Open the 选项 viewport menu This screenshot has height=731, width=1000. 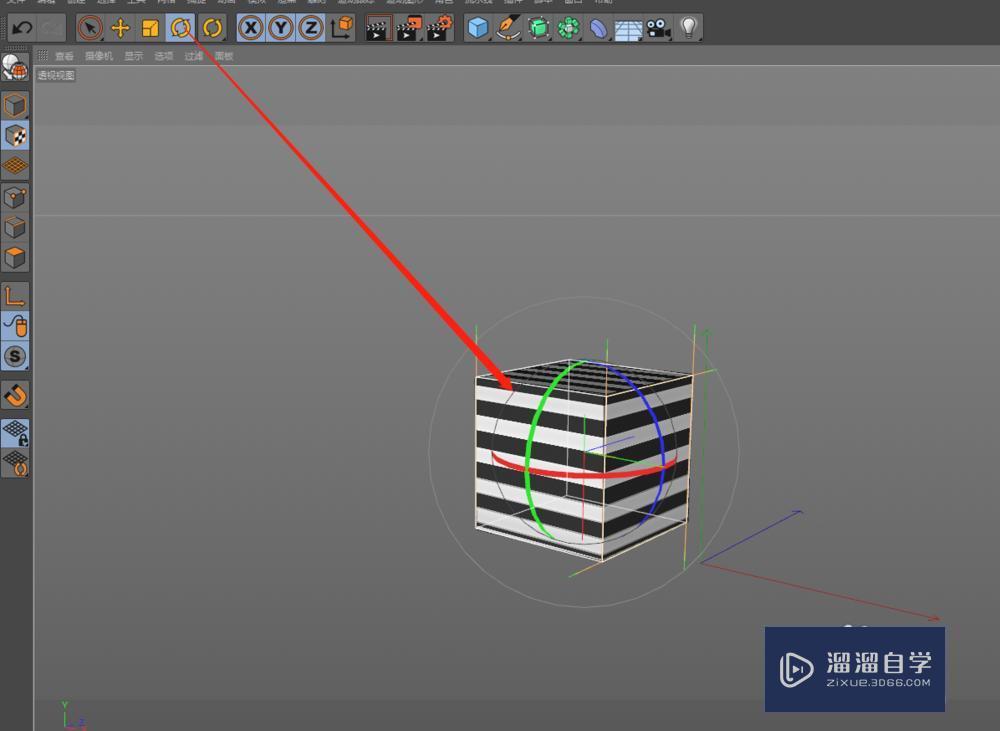coord(164,56)
